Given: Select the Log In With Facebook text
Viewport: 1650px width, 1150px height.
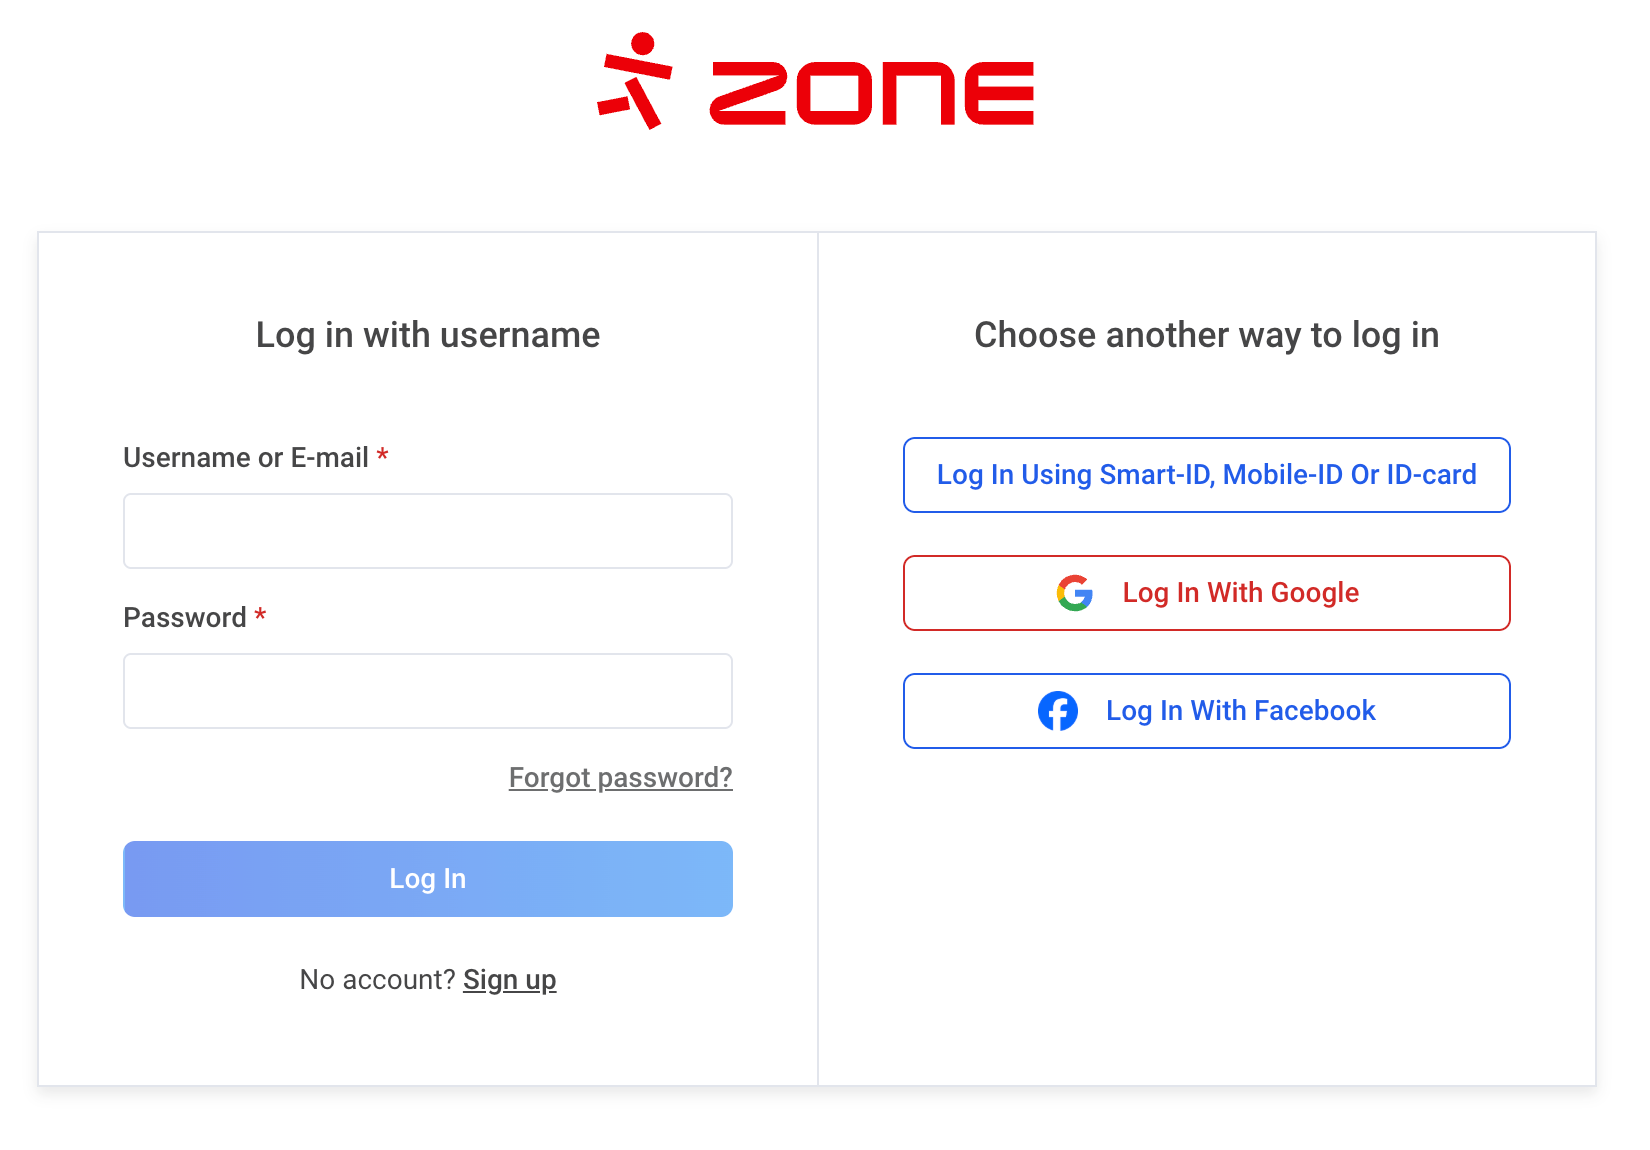Looking at the screenshot, I should coord(1240,711).
